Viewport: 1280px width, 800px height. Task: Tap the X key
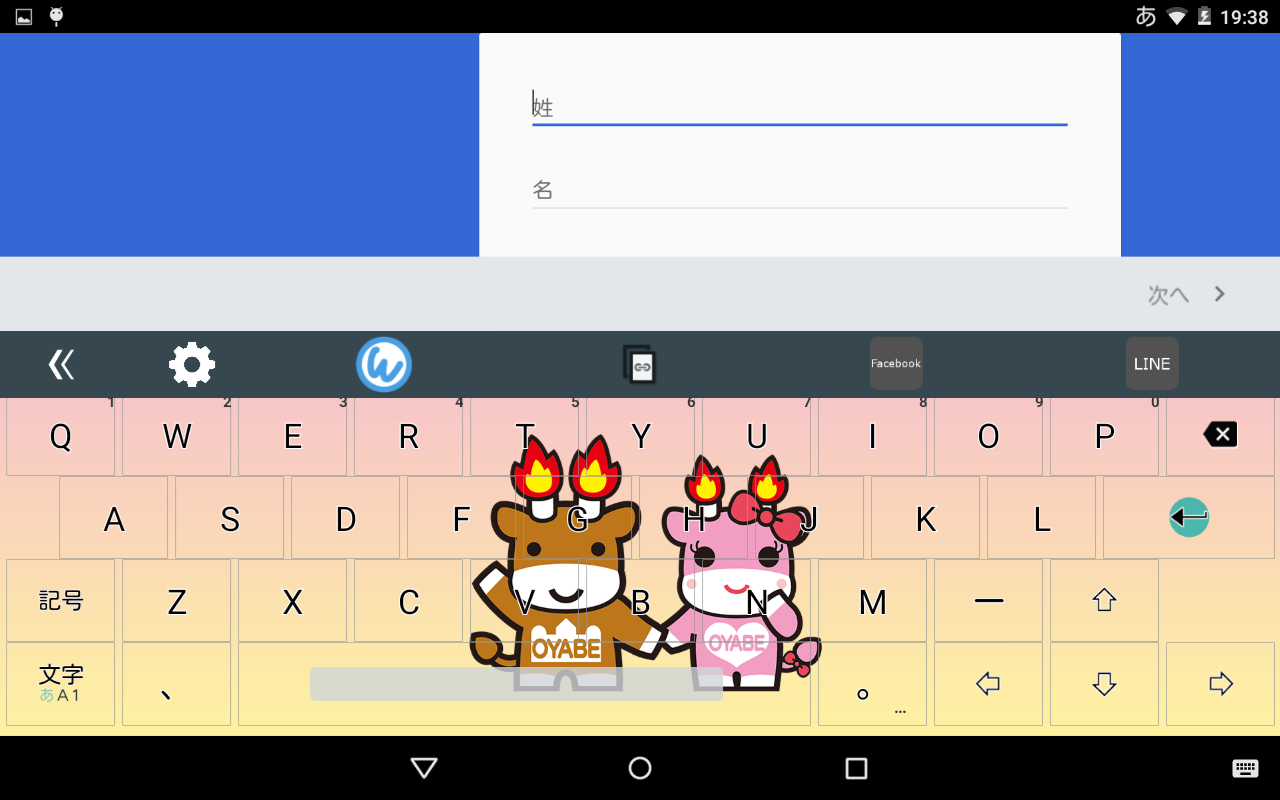(x=292, y=600)
